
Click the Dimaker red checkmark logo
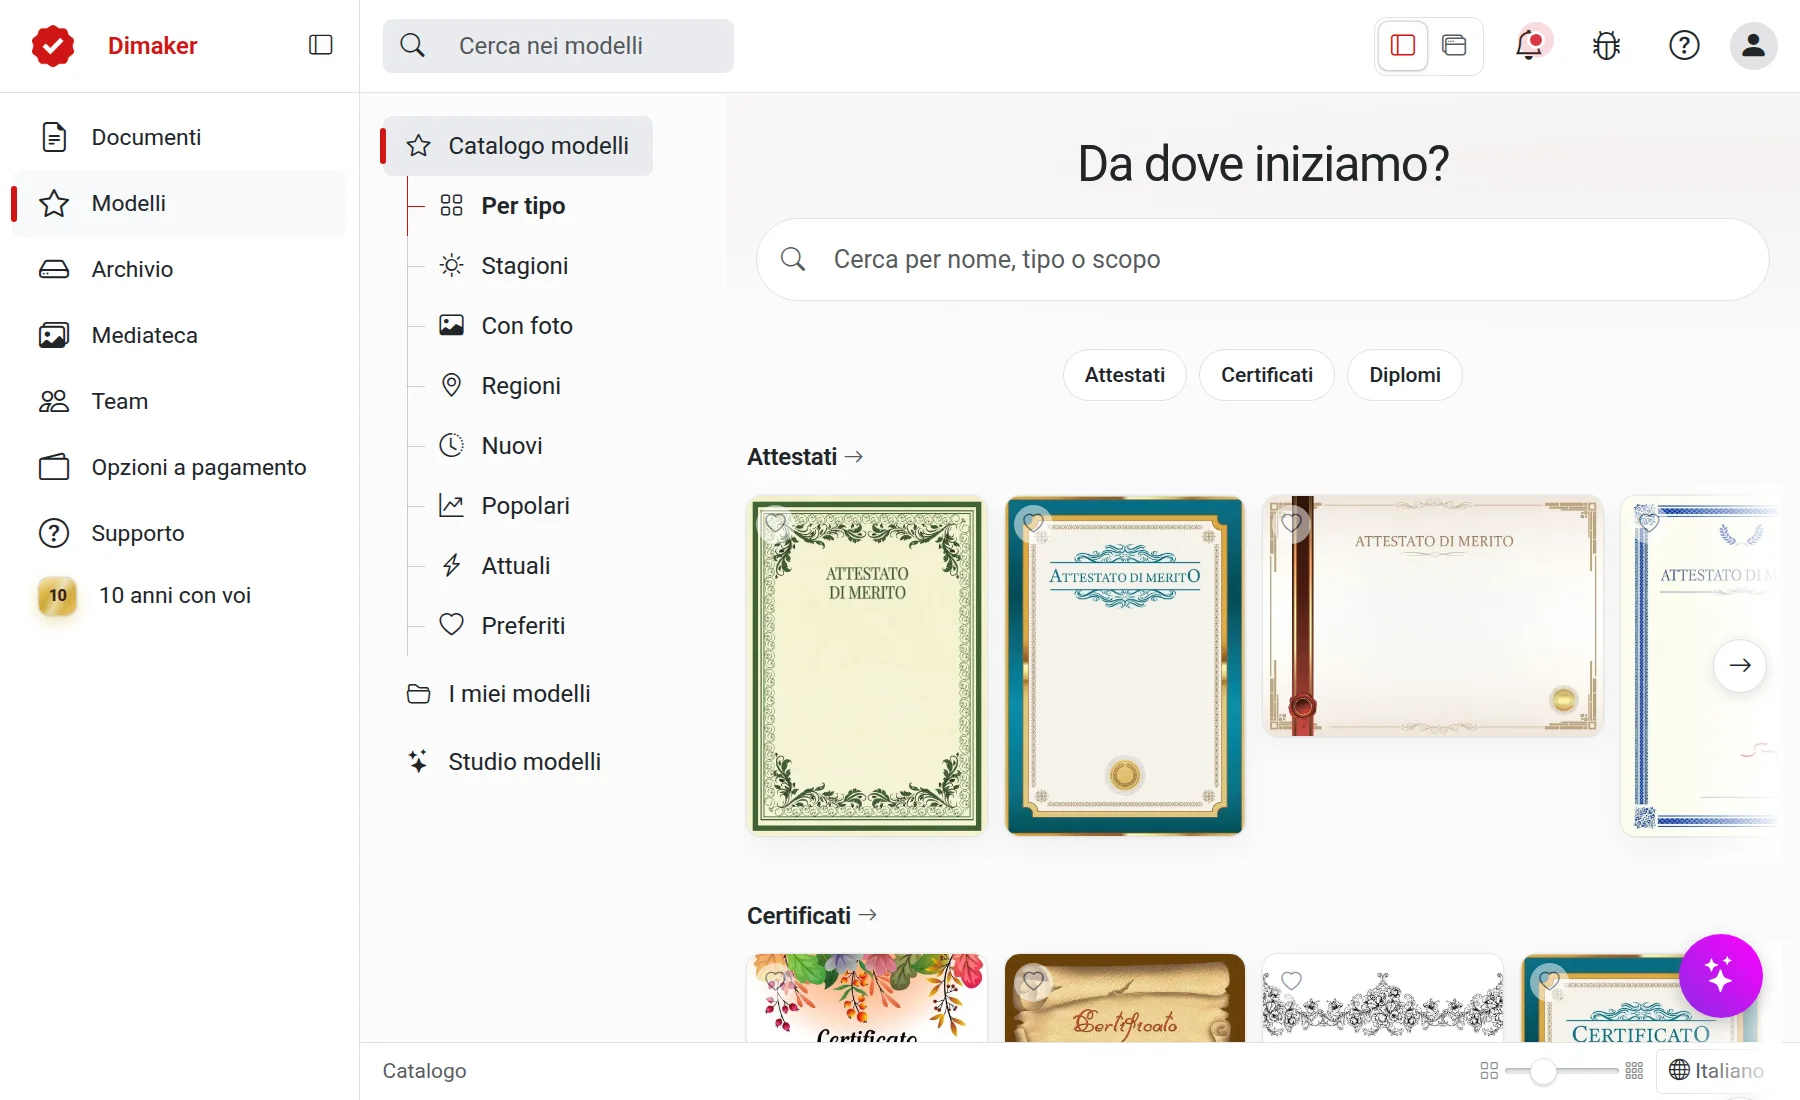pos(53,46)
